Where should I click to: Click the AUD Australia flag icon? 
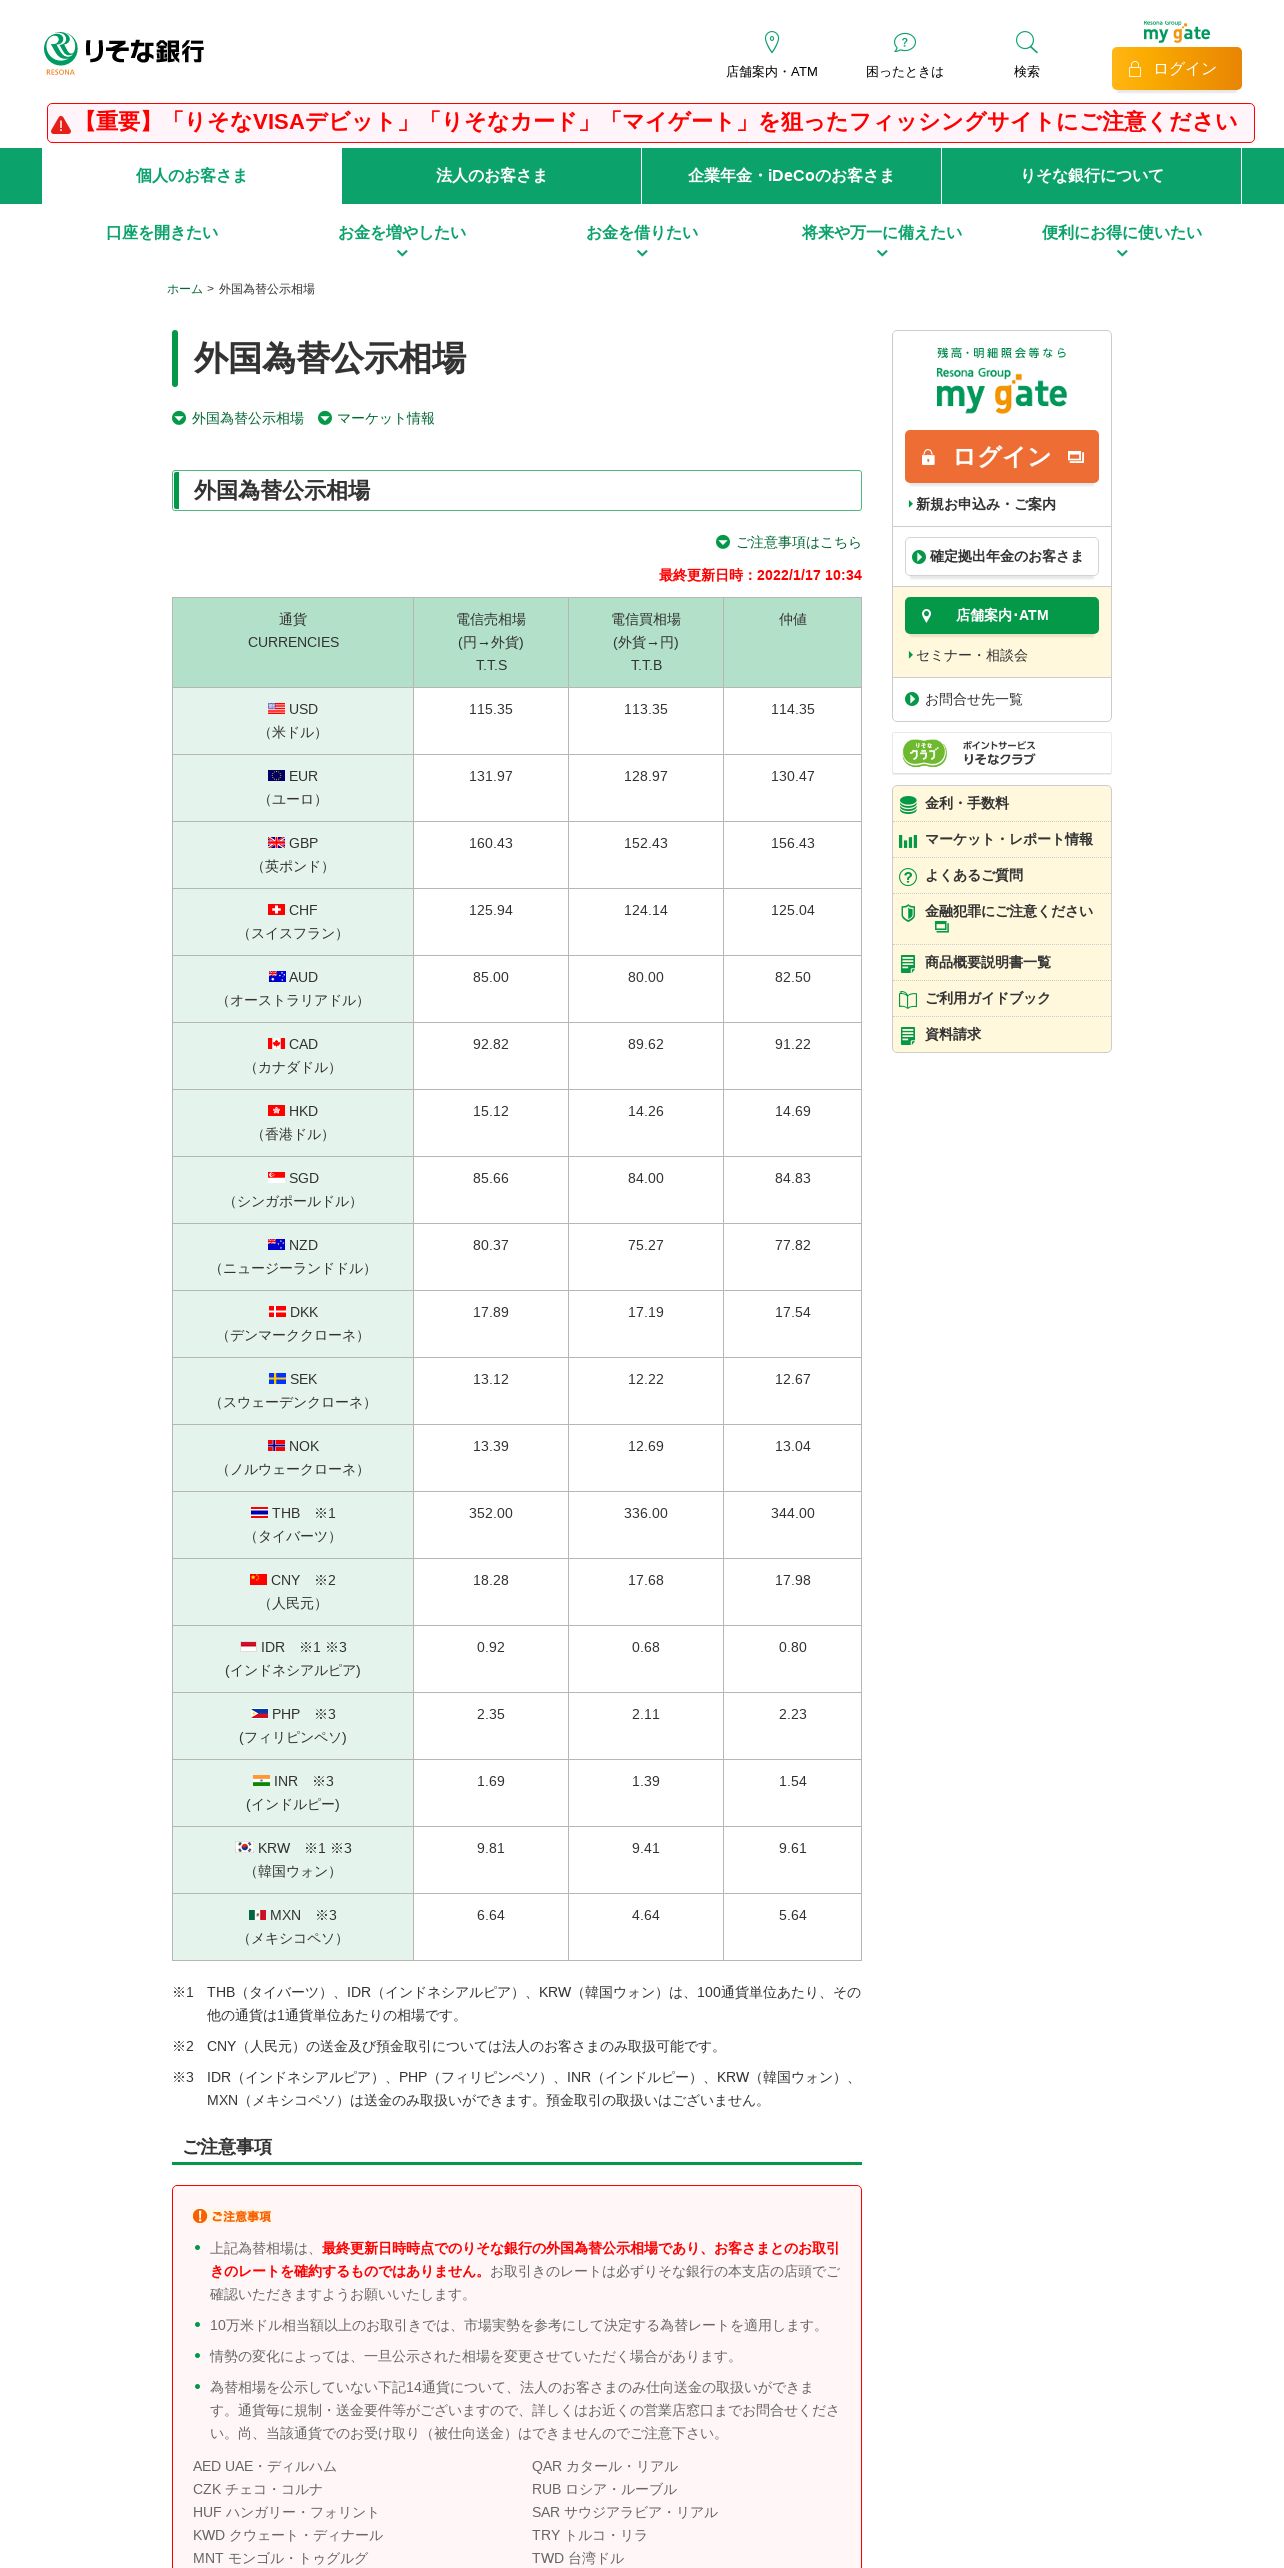(276, 977)
